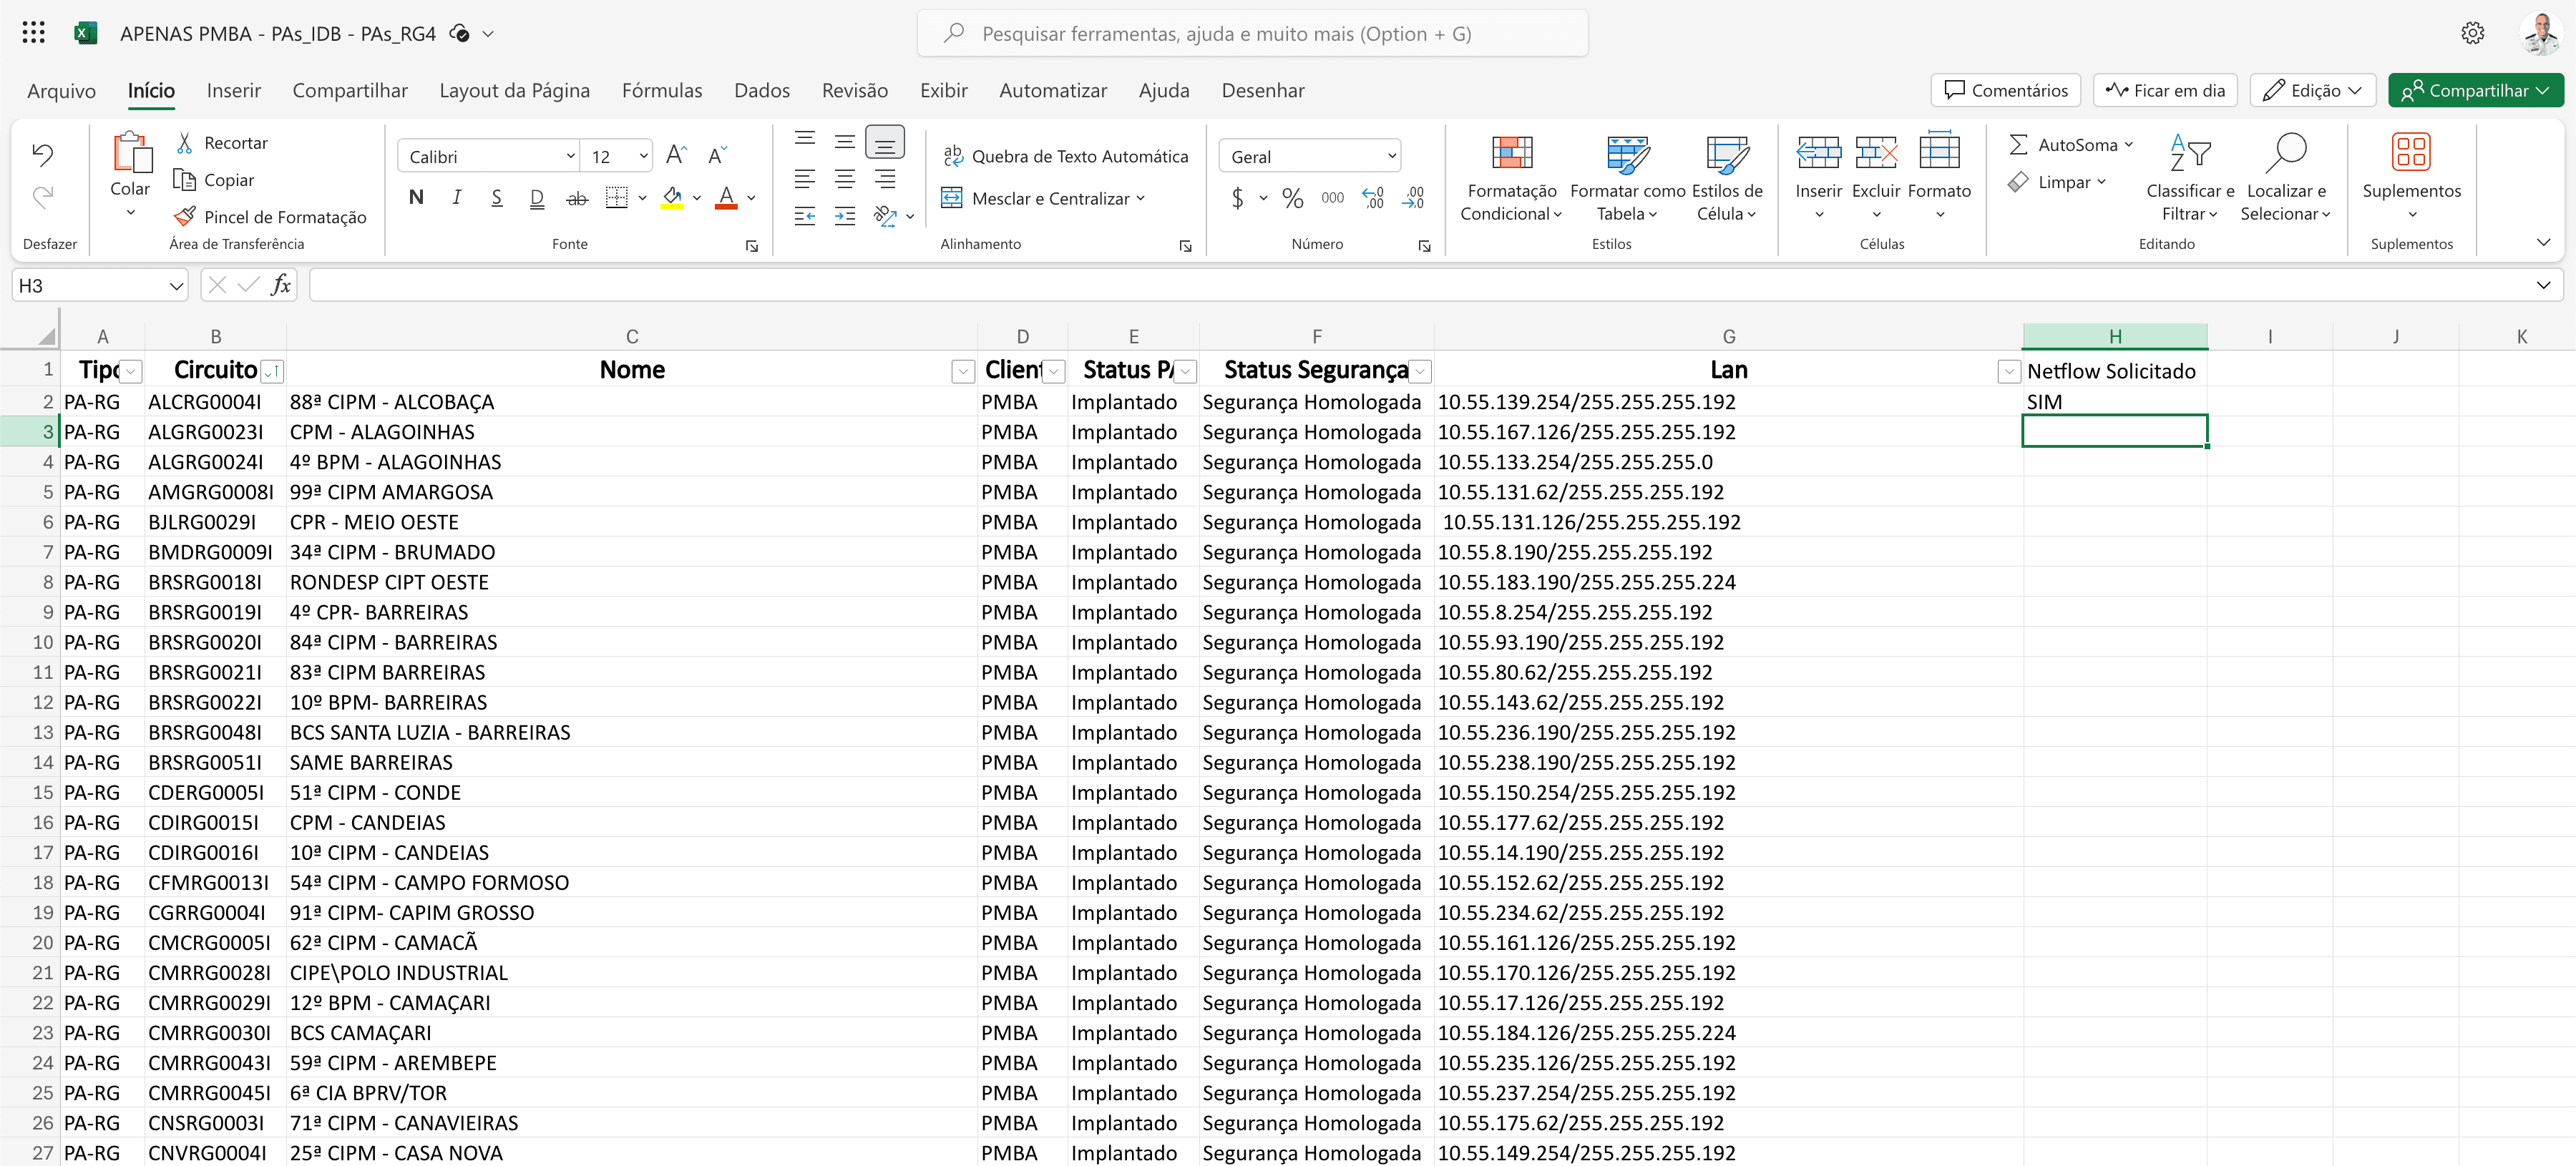Apply yellow fill color bucket

673,198
